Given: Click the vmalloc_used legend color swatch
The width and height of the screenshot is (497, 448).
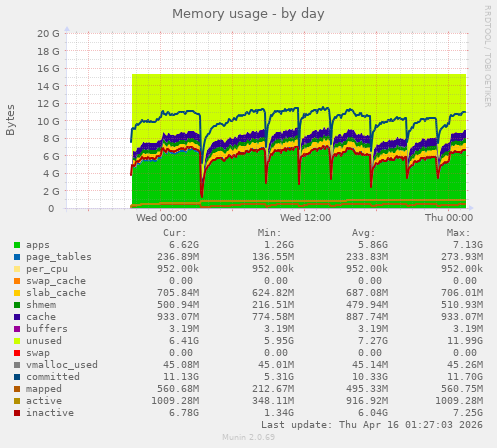Looking at the screenshot, I should [17, 365].
